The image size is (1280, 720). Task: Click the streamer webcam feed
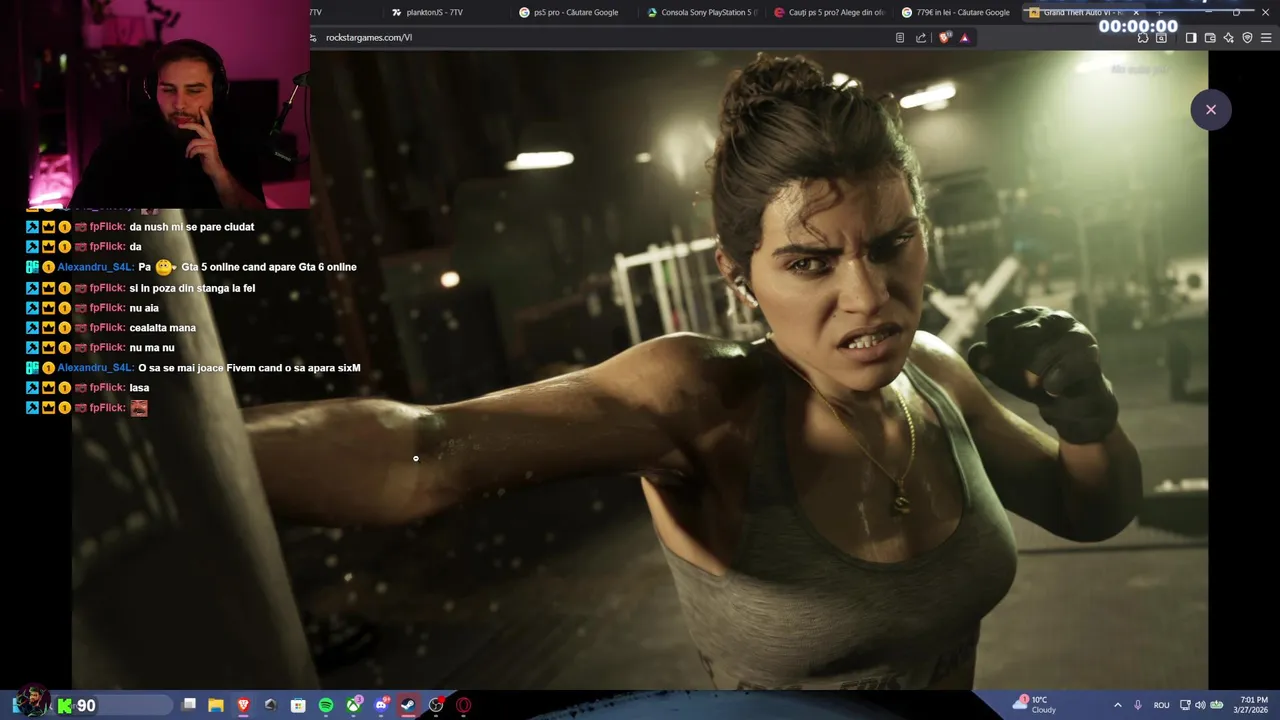(x=155, y=104)
